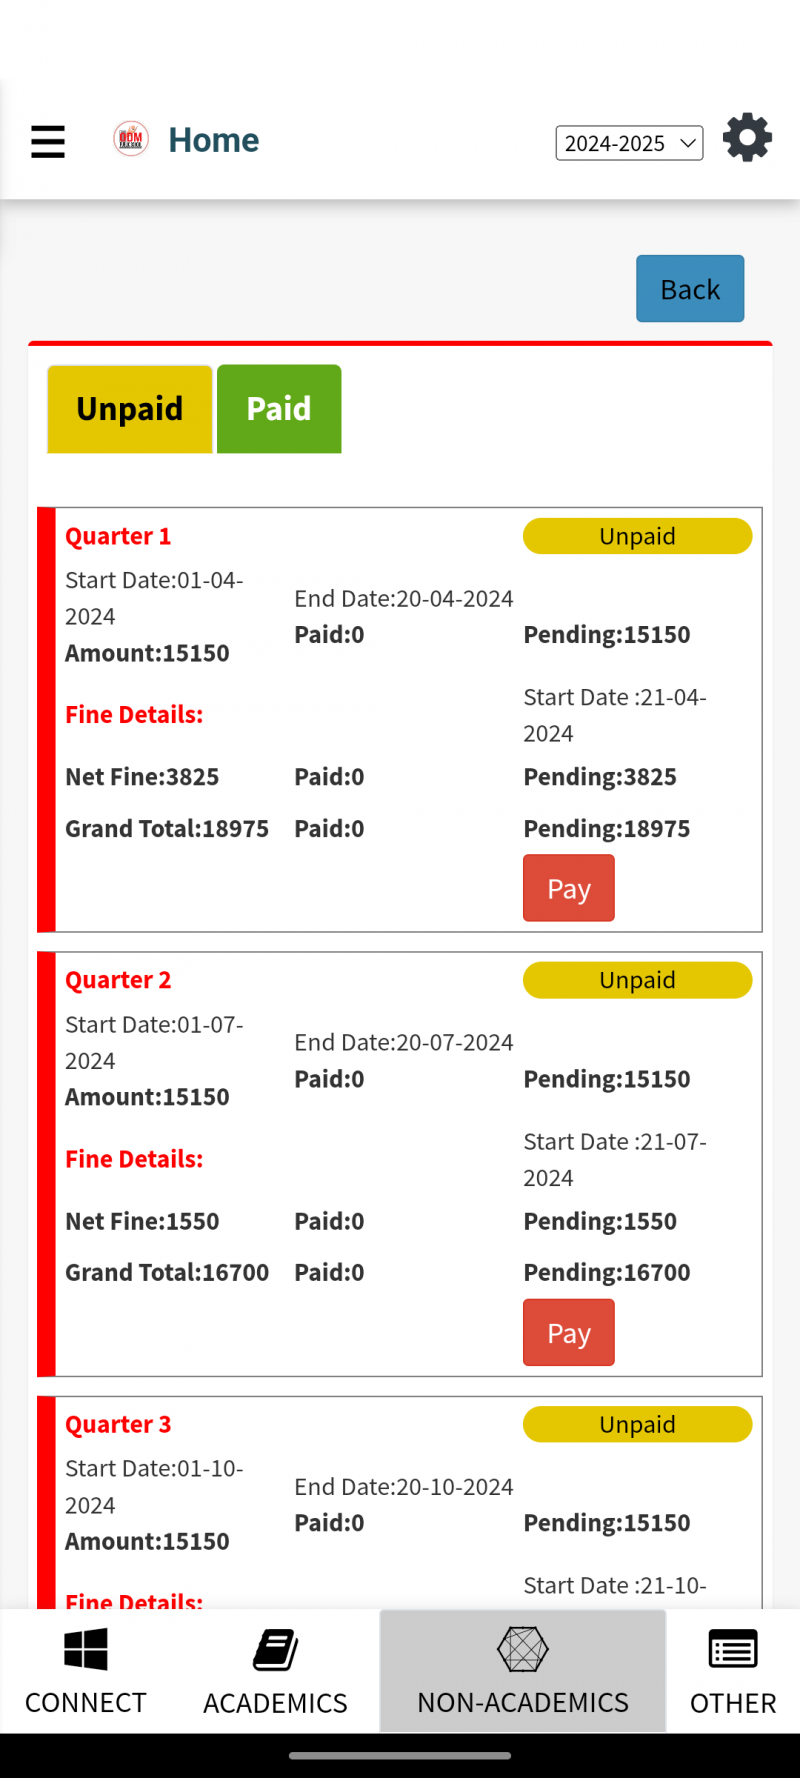Screen dimensions: 800x1778
Task: Open the hamburger menu
Action: pos(48,141)
